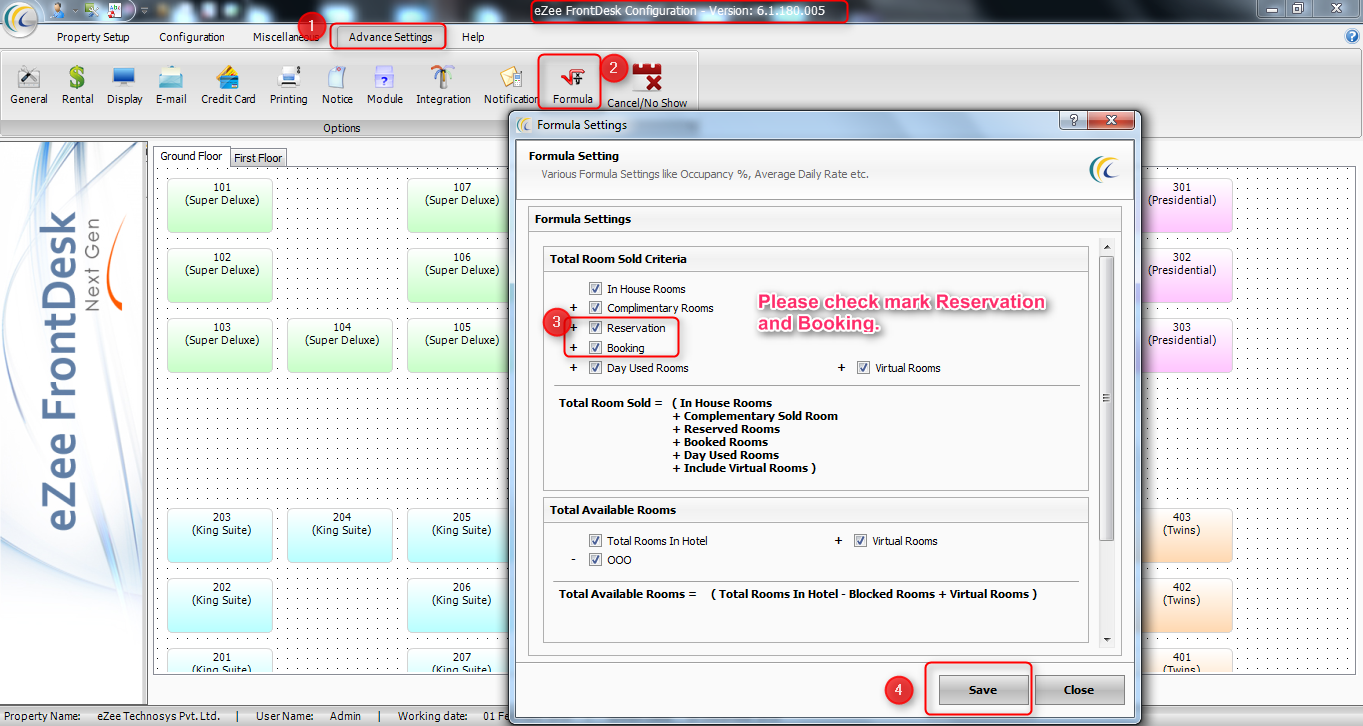Select room 301 Presidential tile

pos(1186,205)
